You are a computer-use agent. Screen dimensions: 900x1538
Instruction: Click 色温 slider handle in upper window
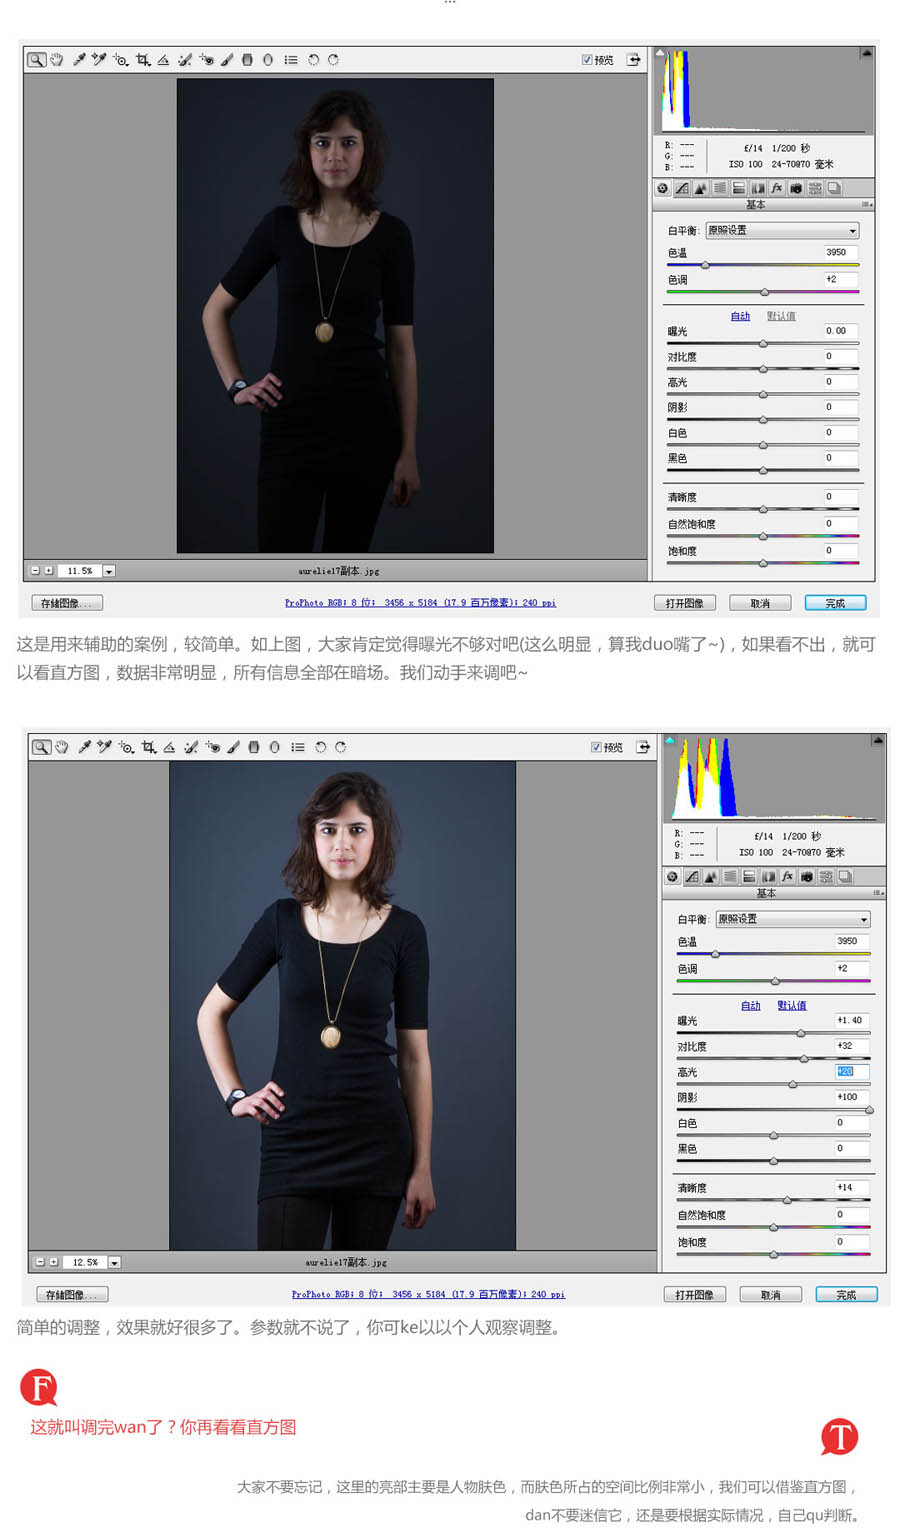pyautogui.click(x=705, y=265)
